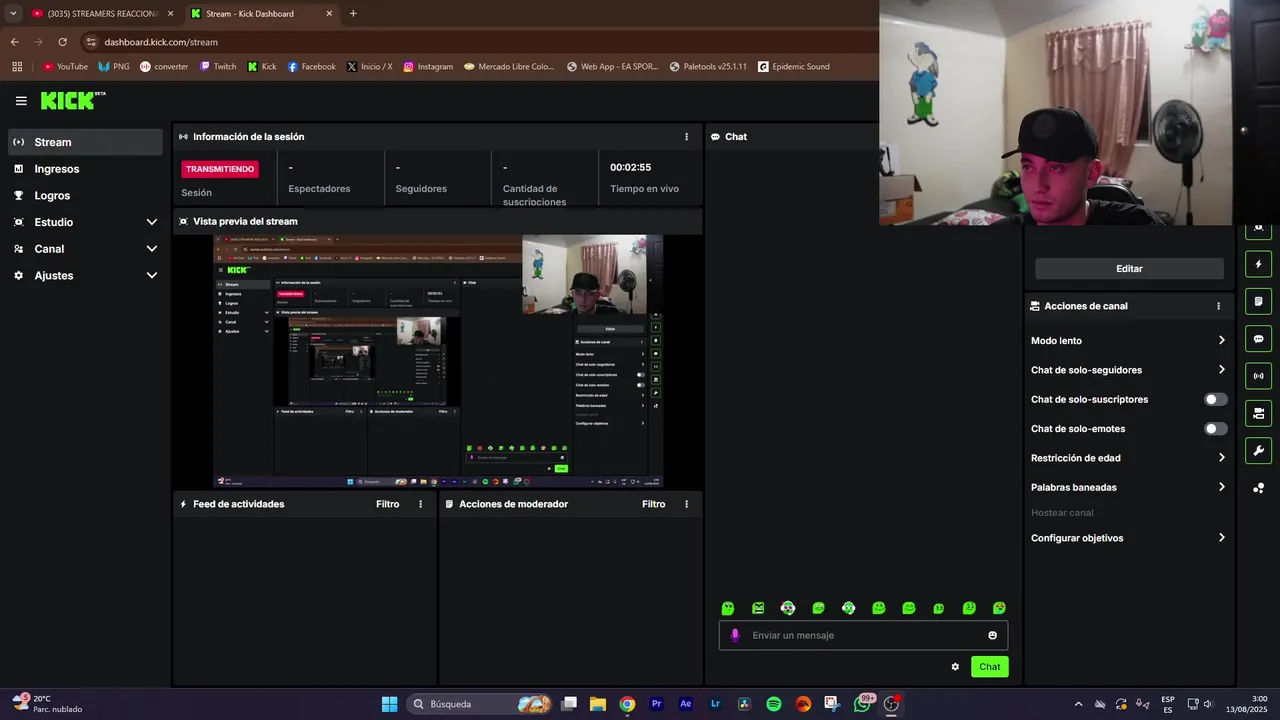Open Premiere Pro from the taskbar
The image size is (1280, 720).
[x=656, y=704]
